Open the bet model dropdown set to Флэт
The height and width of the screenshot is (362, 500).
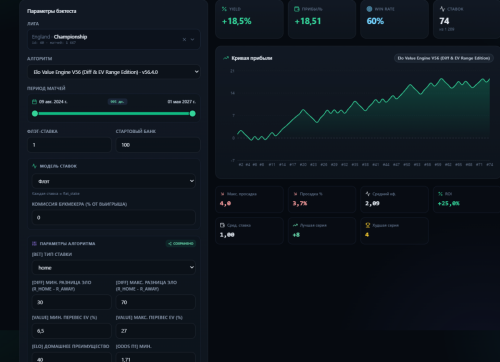coord(114,181)
